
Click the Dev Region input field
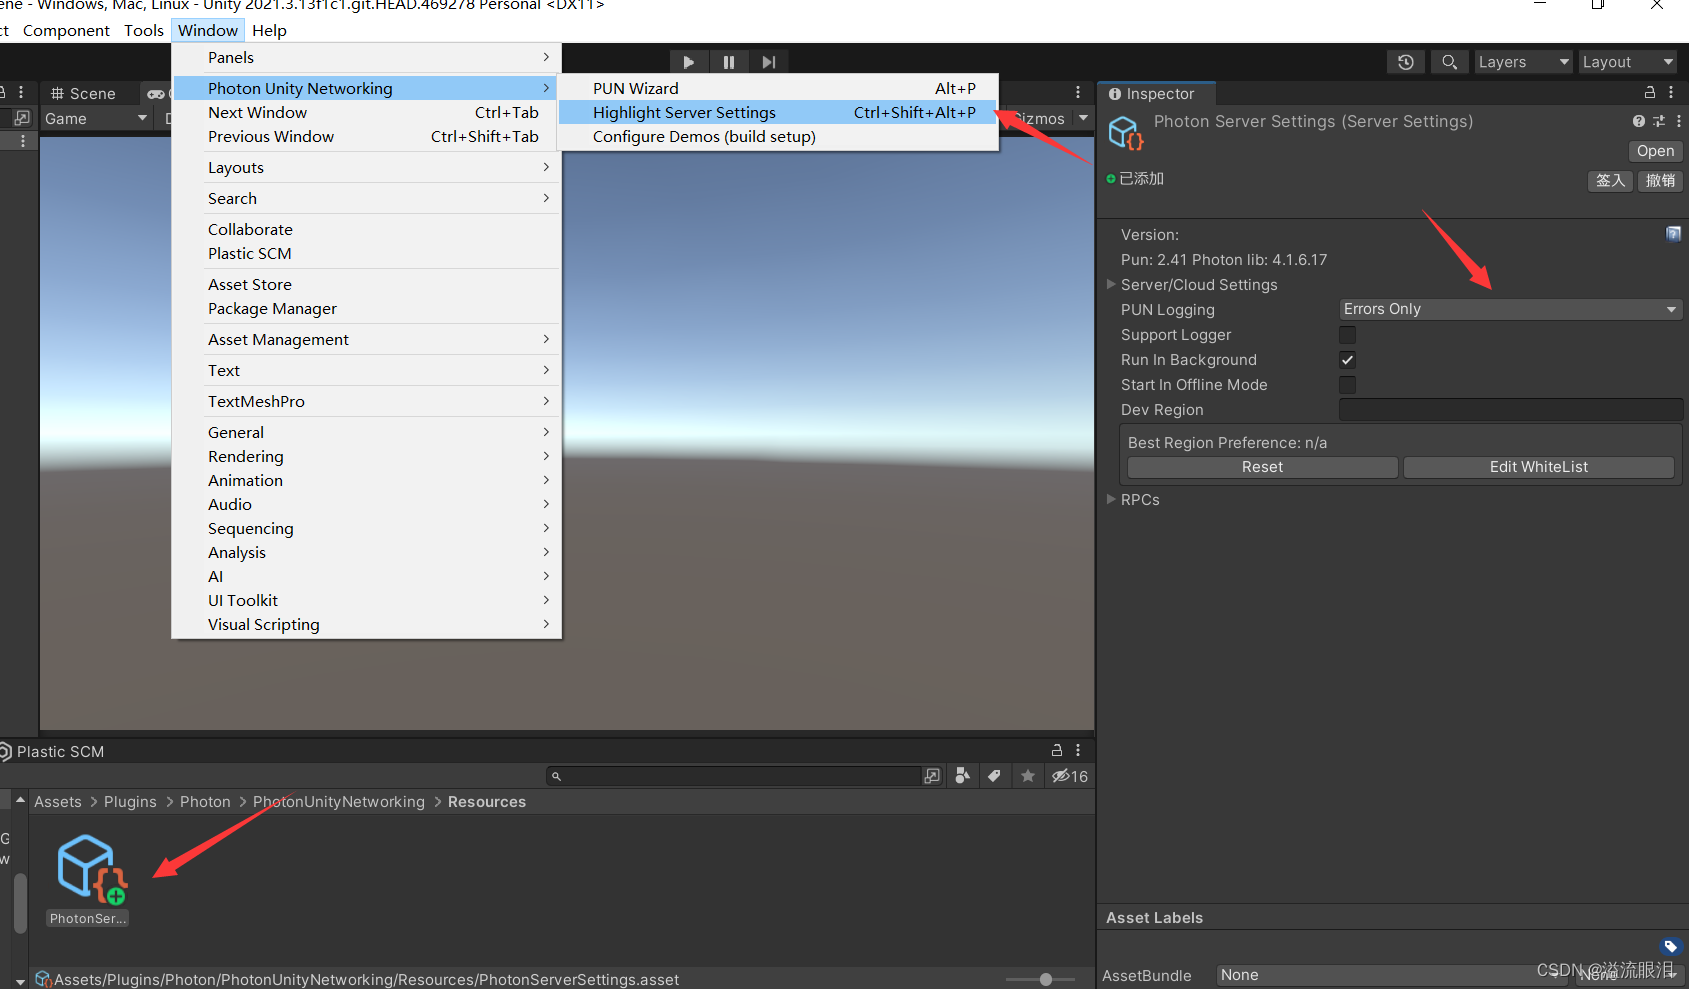pos(1511,410)
